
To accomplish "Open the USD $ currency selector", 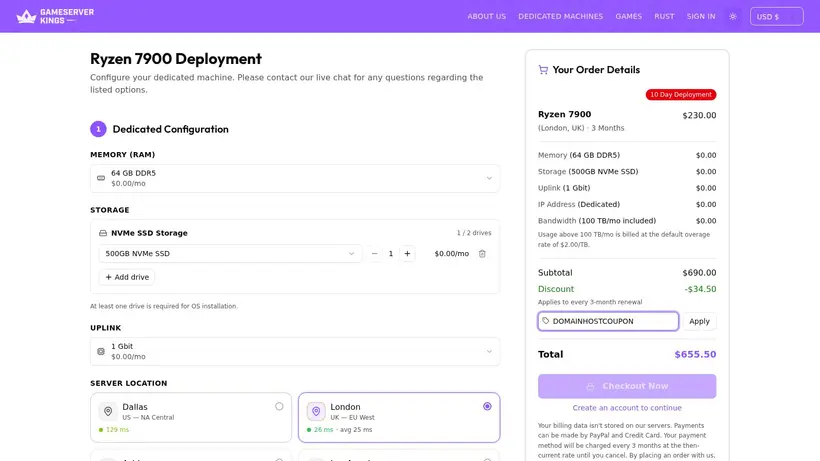I will (x=777, y=16).
